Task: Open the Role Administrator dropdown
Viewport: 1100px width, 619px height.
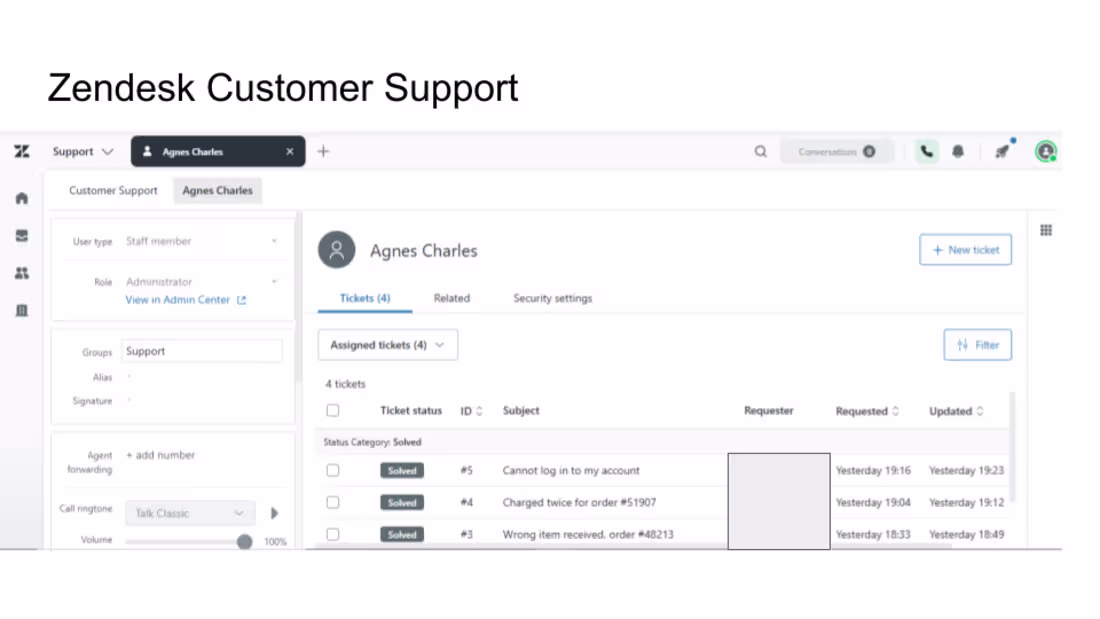Action: (x=201, y=281)
